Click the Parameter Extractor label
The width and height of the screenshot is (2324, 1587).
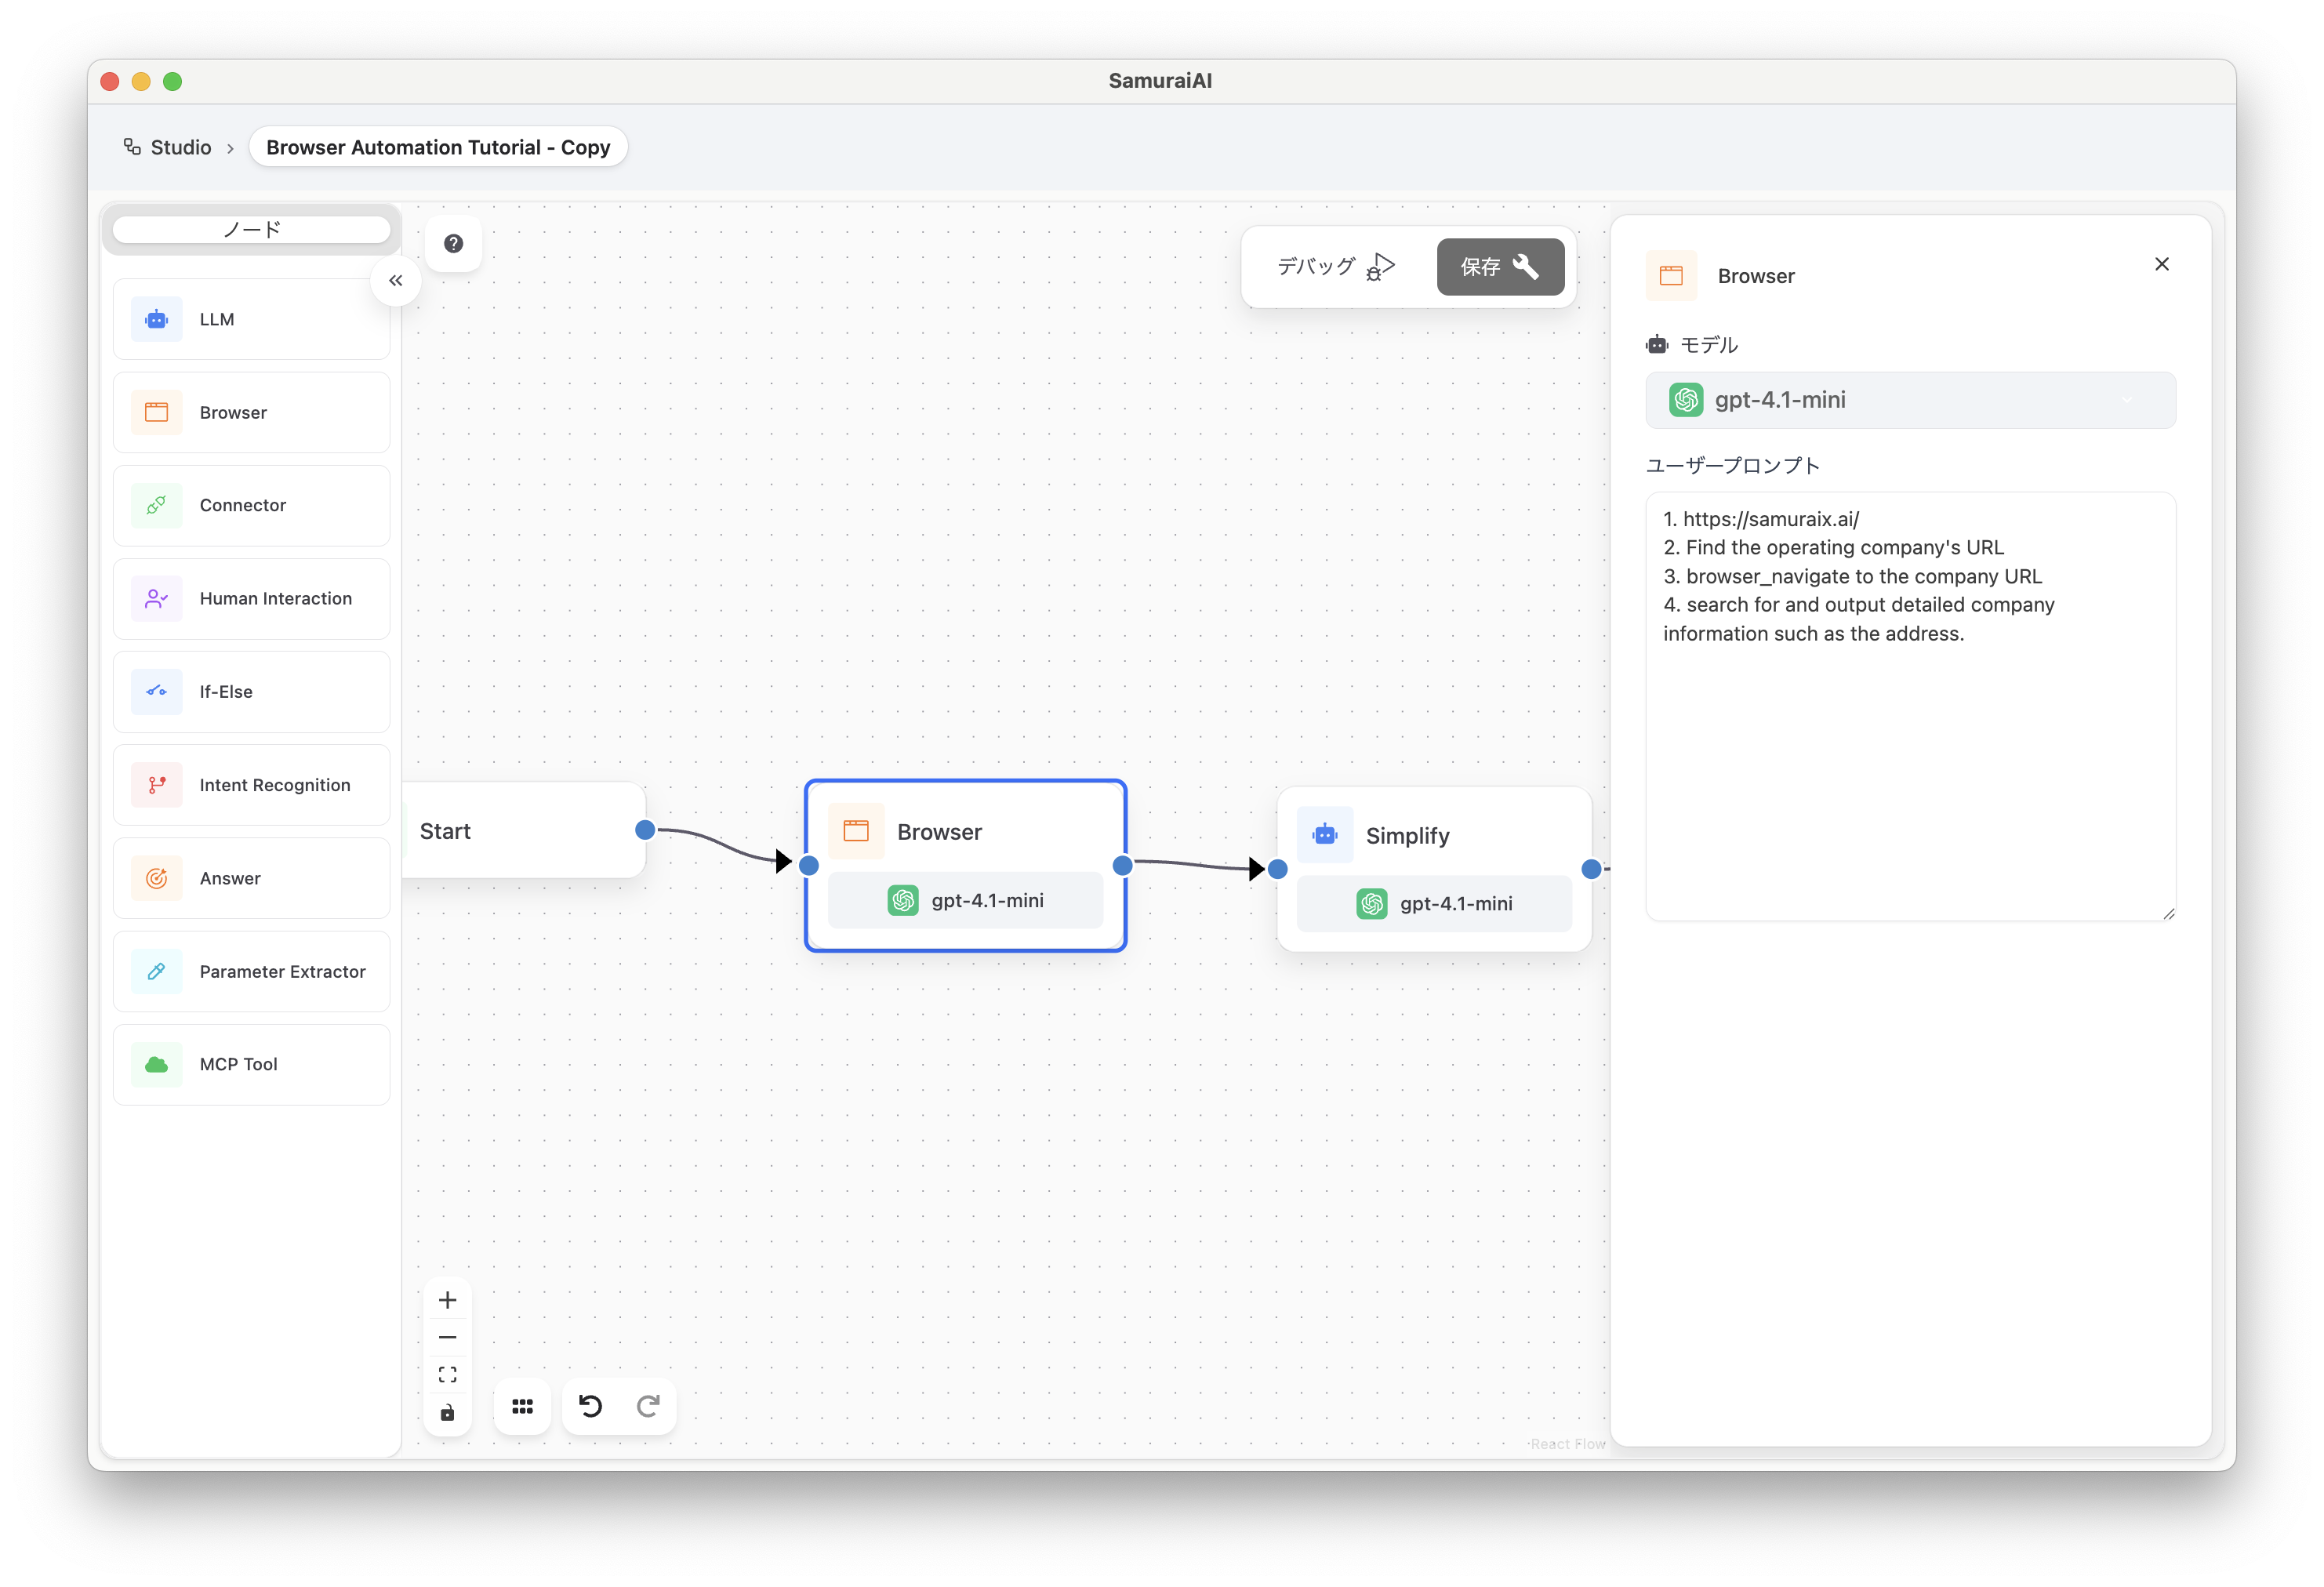tap(283, 971)
